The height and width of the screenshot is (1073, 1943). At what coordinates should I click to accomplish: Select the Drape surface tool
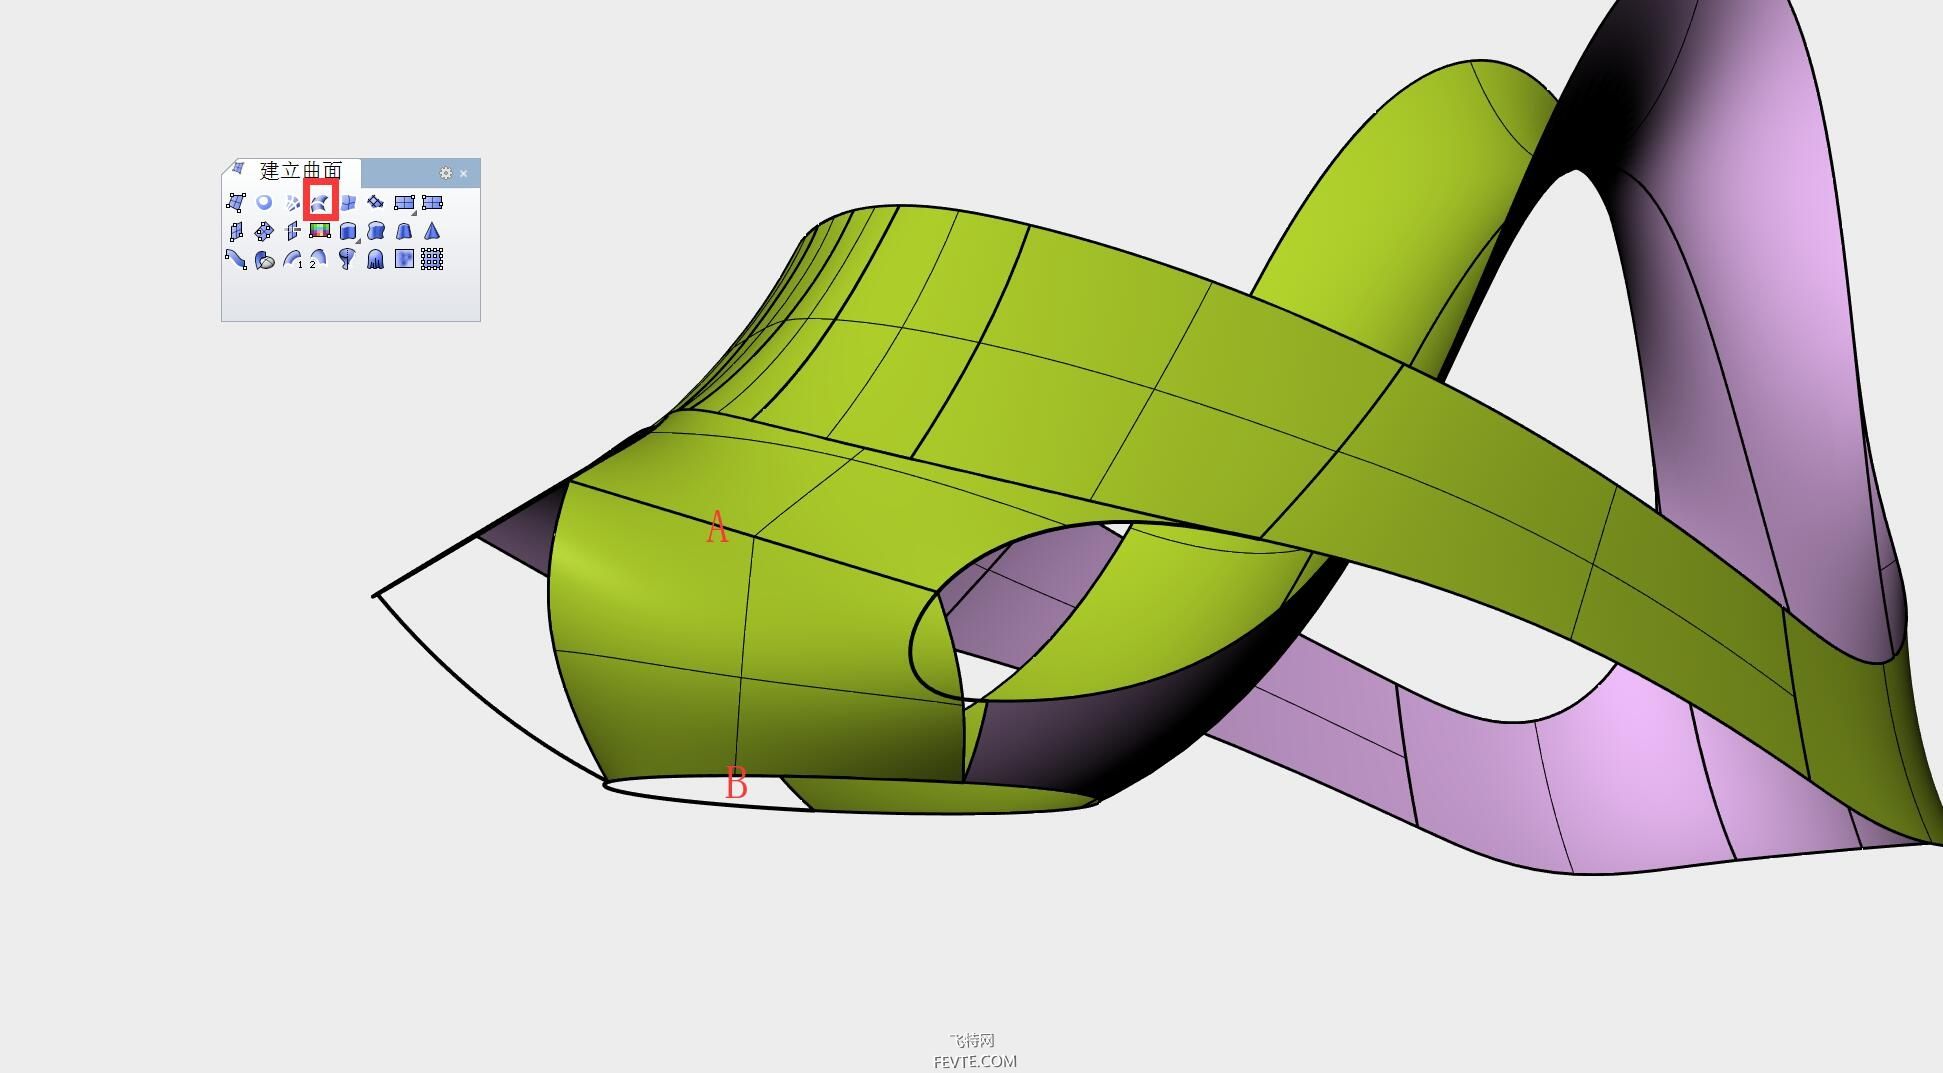click(x=376, y=259)
